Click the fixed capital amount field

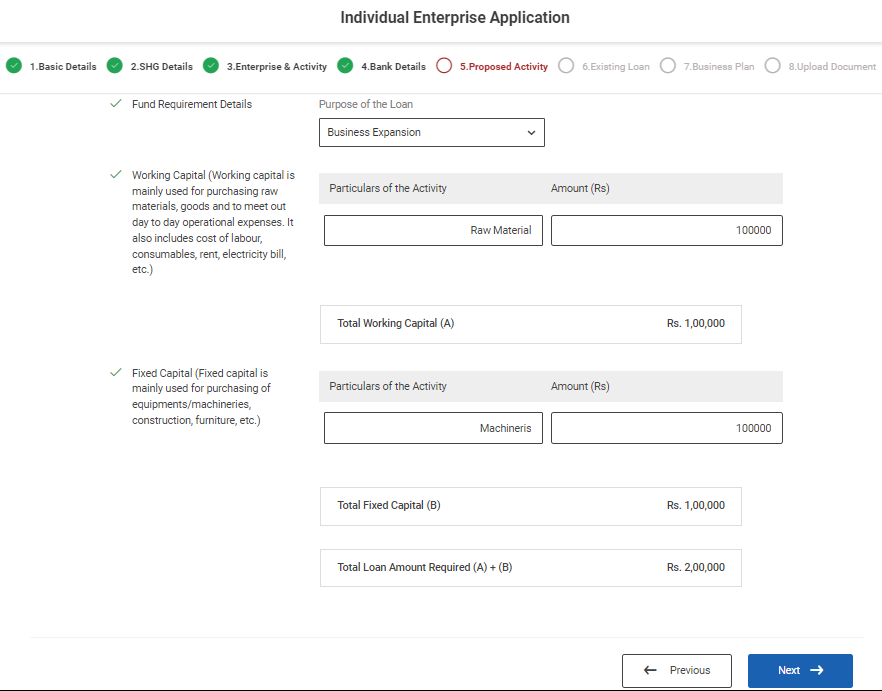(666, 428)
